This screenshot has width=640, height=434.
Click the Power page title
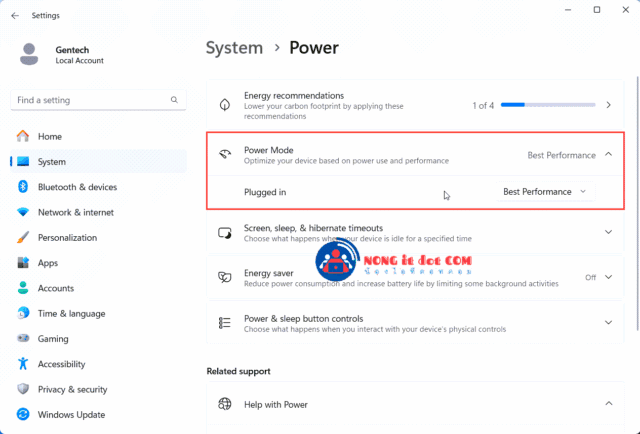click(x=314, y=48)
